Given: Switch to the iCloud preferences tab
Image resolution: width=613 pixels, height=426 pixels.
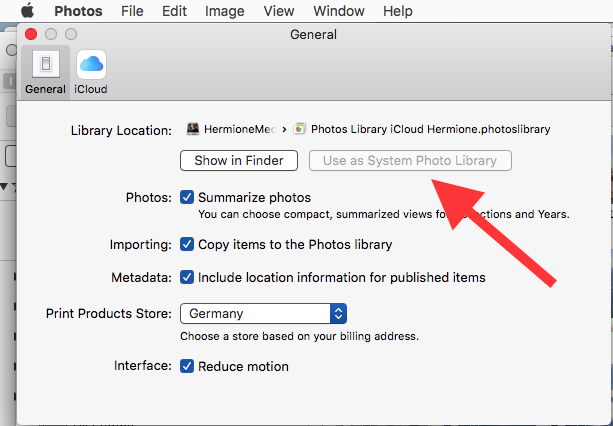Looking at the screenshot, I should 91,66.
